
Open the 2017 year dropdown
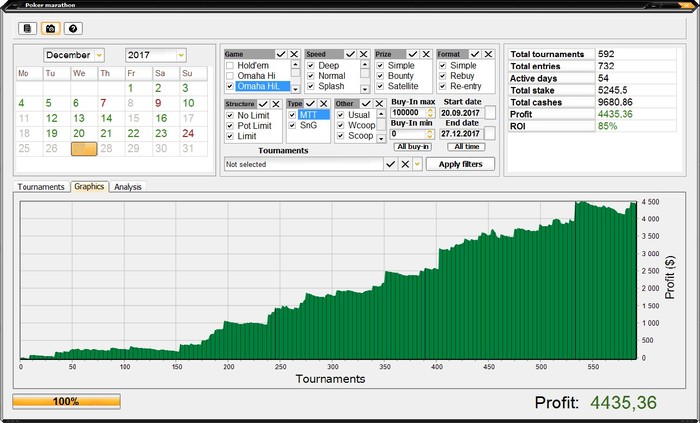coord(181,55)
